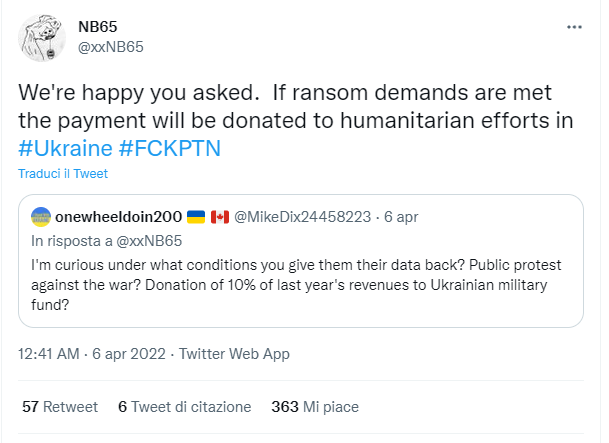
Task: Click NB65 profile avatar picture
Action: coord(41,37)
